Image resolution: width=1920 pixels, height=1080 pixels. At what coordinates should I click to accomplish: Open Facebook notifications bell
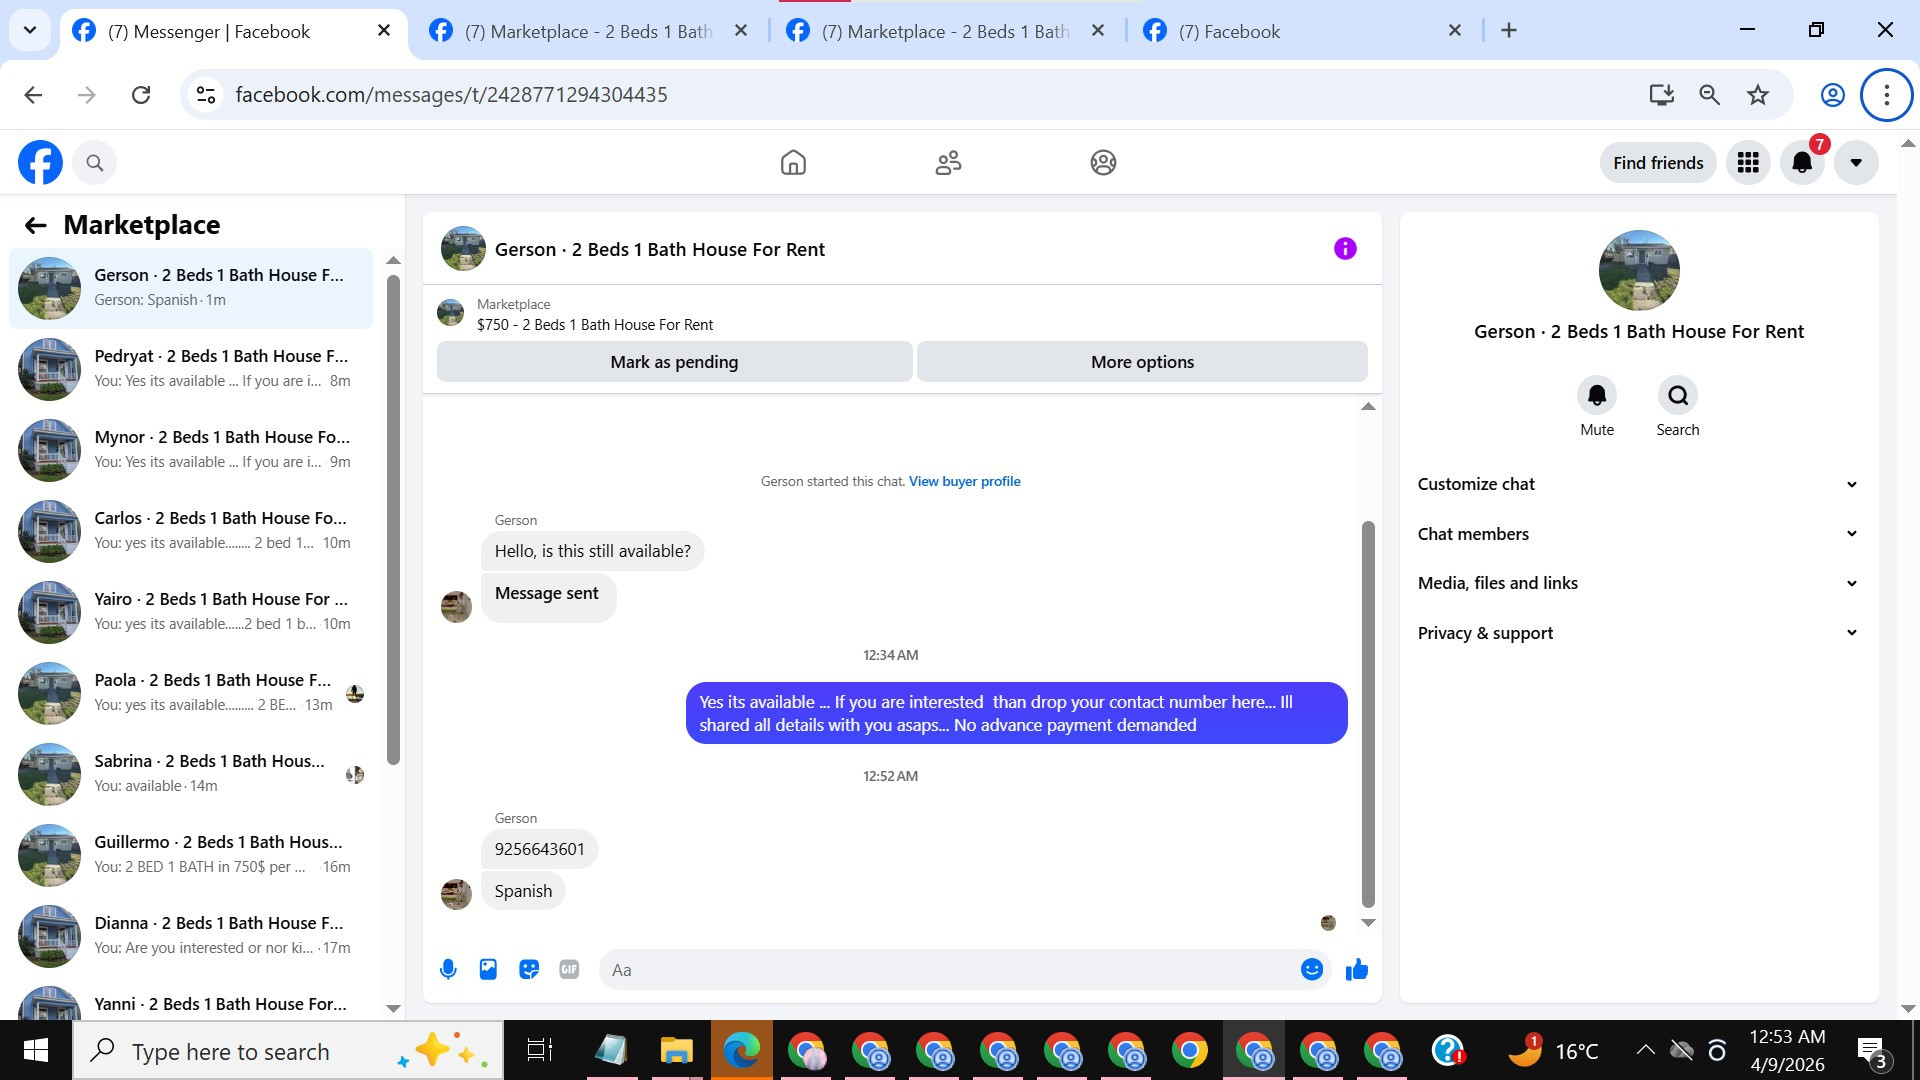click(x=1802, y=163)
